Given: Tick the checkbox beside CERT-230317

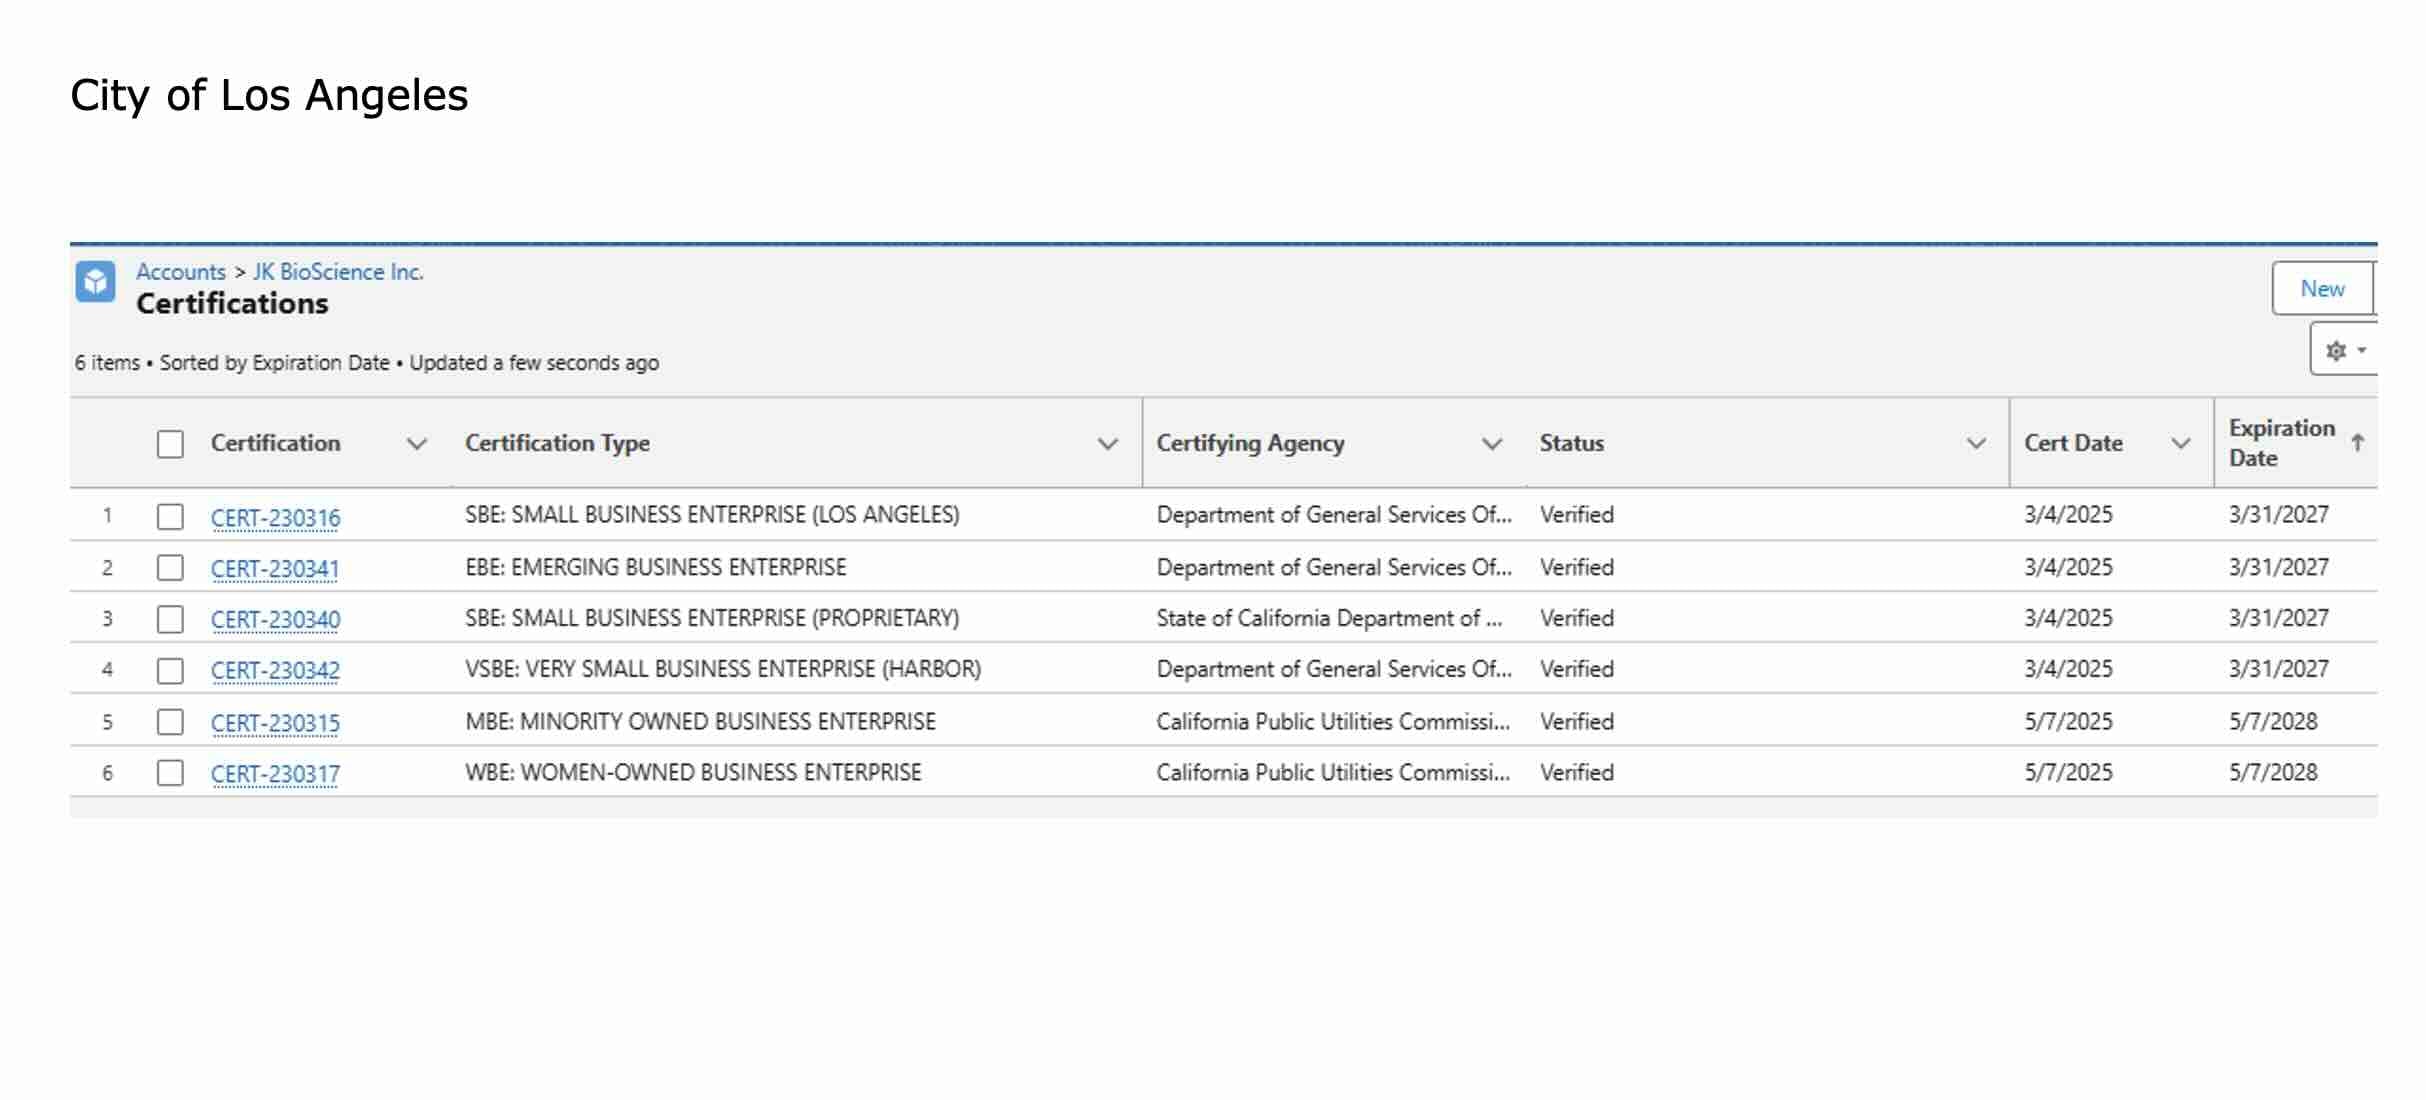Looking at the screenshot, I should pyautogui.click(x=170, y=773).
